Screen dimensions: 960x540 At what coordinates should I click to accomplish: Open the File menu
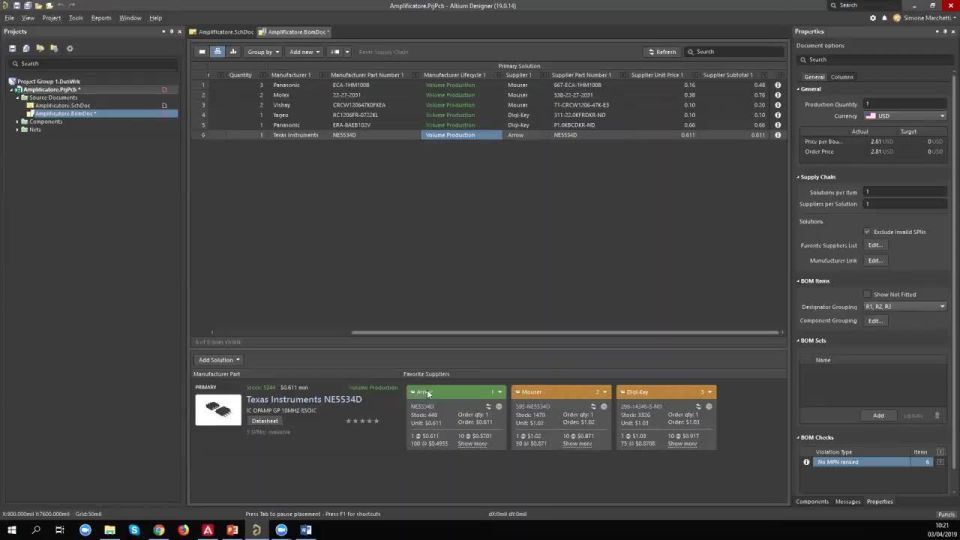point(9,18)
